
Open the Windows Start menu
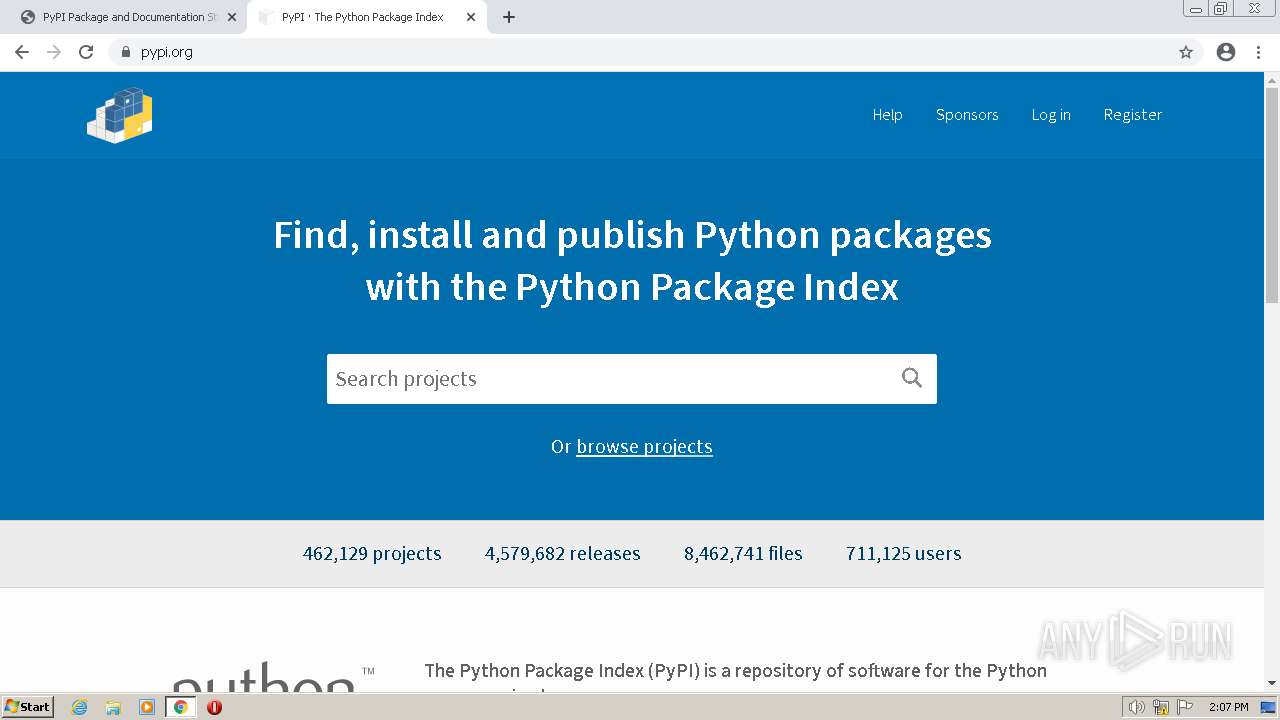click(x=28, y=706)
